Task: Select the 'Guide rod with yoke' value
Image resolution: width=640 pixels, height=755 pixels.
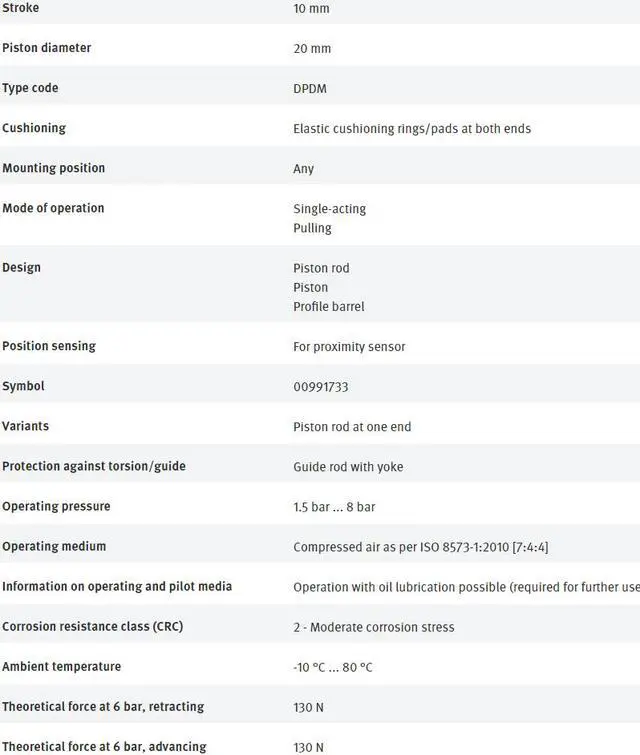Action: pyautogui.click(x=348, y=467)
